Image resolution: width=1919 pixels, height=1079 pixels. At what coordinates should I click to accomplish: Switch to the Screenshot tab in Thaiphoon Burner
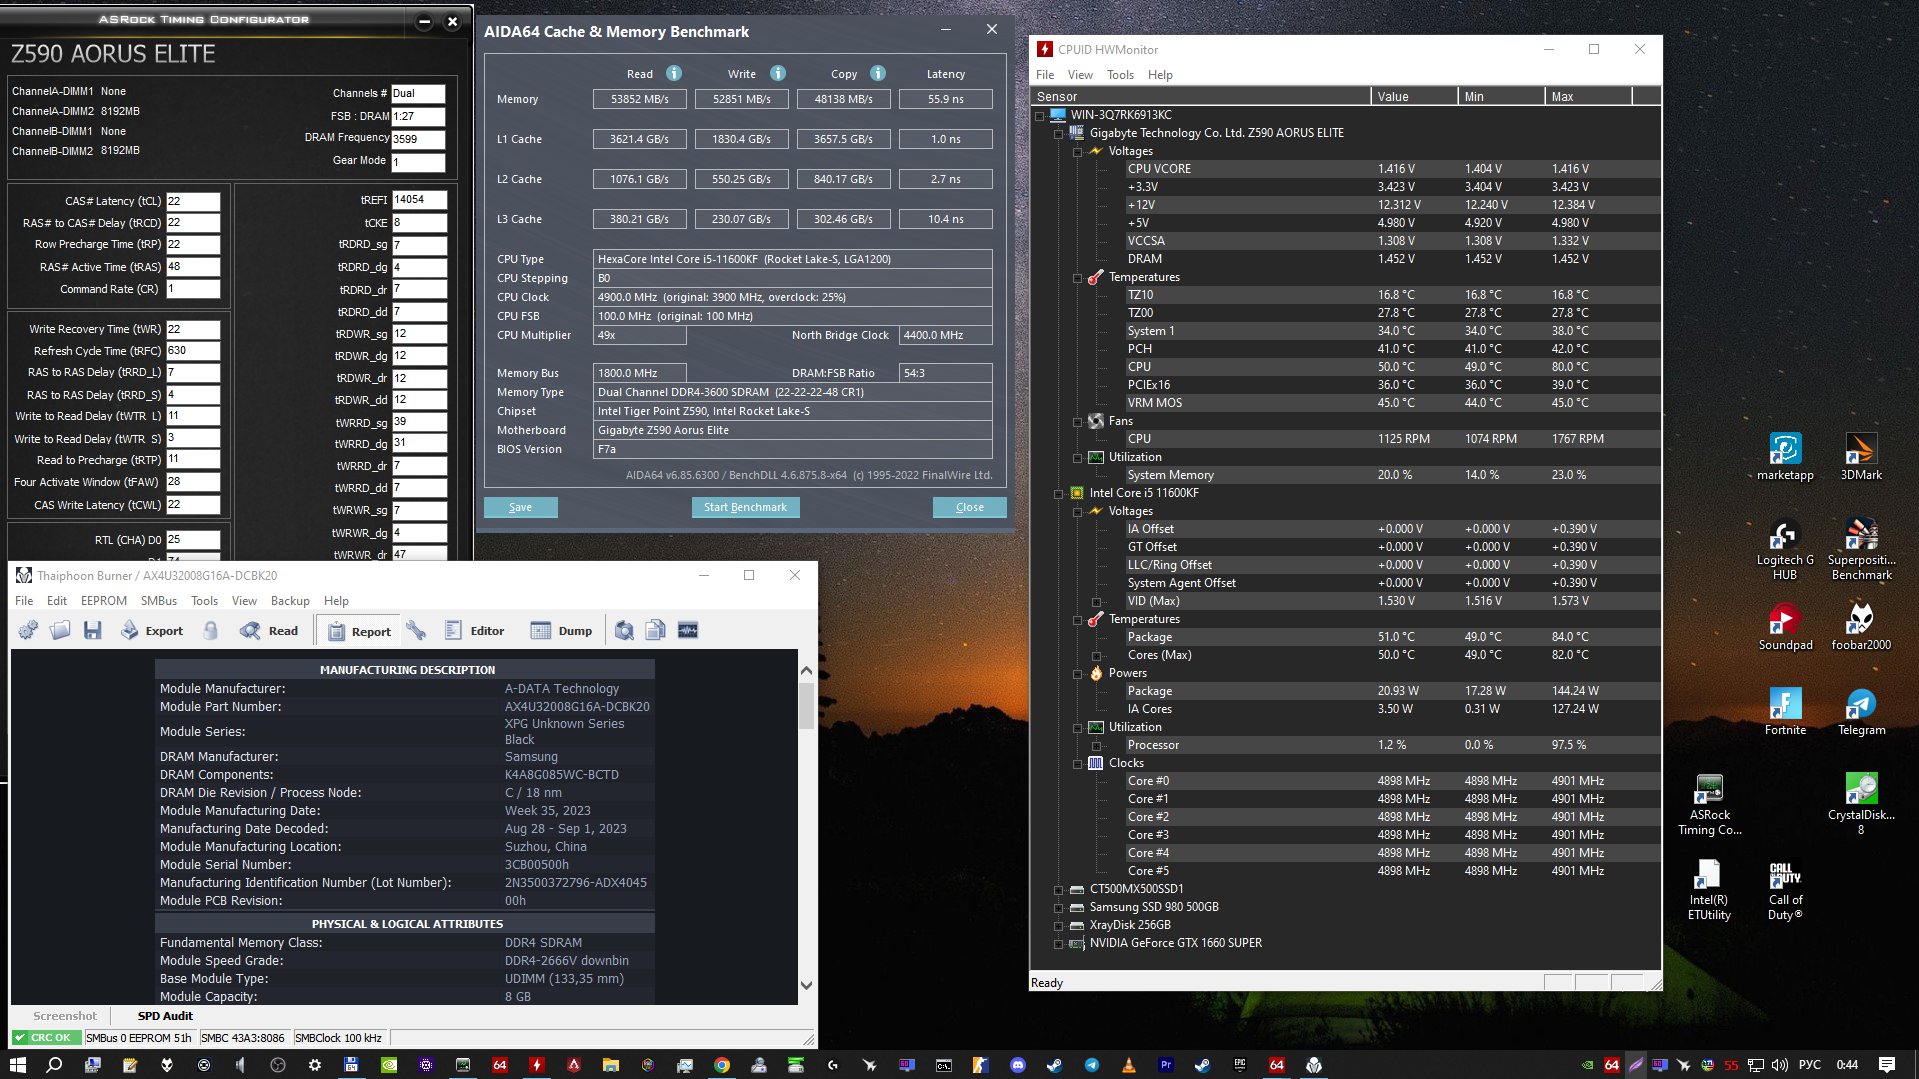(65, 1016)
